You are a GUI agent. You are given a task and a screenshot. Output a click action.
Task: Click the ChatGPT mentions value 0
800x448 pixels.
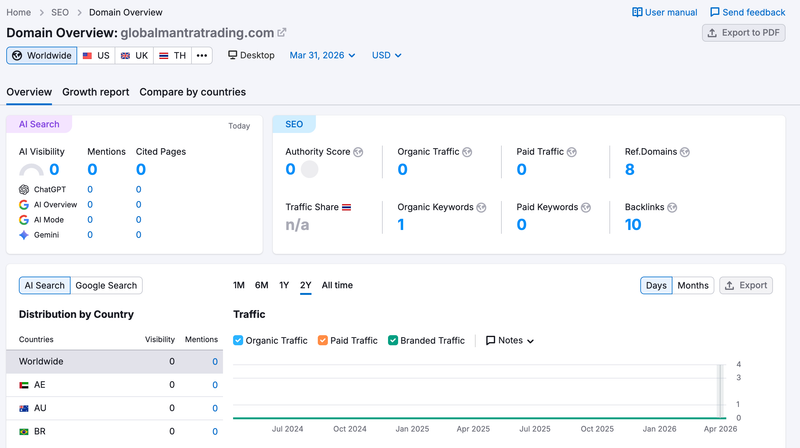[90, 189]
